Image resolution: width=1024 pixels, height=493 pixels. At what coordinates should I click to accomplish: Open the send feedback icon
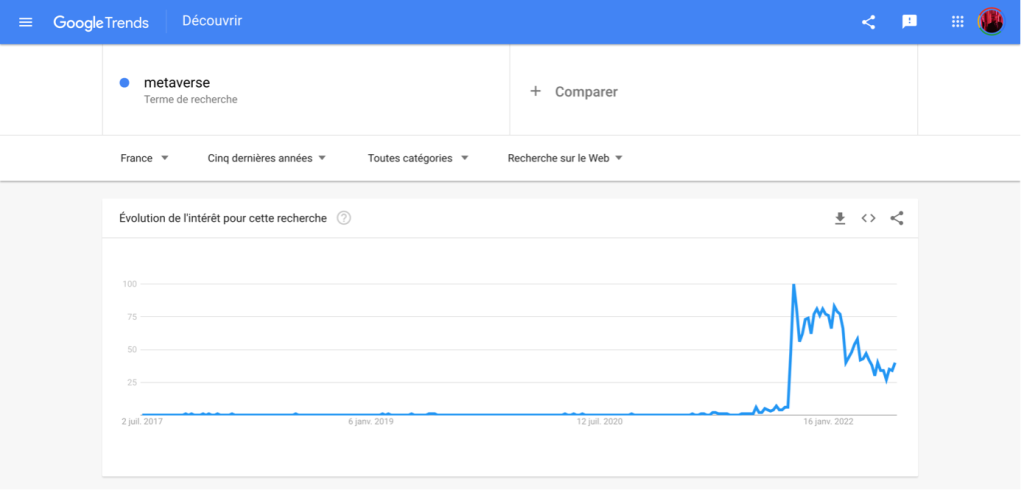pyautogui.click(x=909, y=21)
